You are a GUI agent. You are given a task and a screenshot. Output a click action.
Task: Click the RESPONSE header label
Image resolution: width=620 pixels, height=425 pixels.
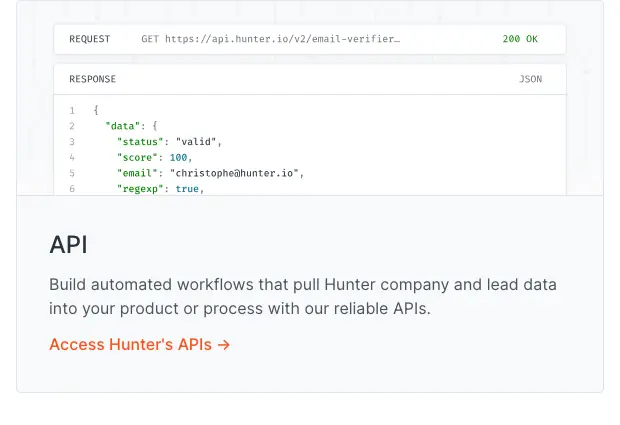(x=93, y=79)
